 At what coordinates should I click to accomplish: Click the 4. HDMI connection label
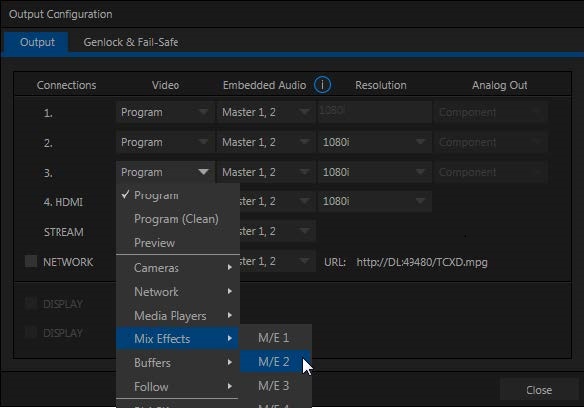pos(63,202)
